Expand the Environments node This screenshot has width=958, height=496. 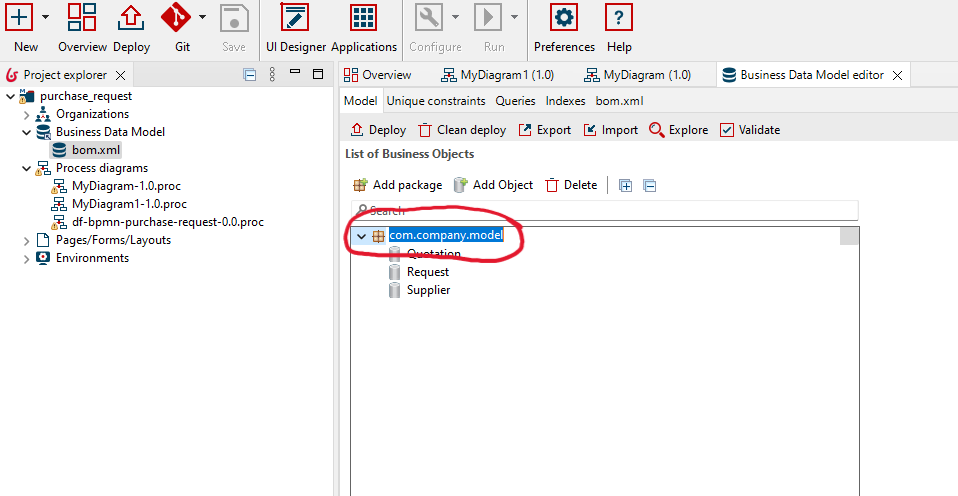click(26, 258)
